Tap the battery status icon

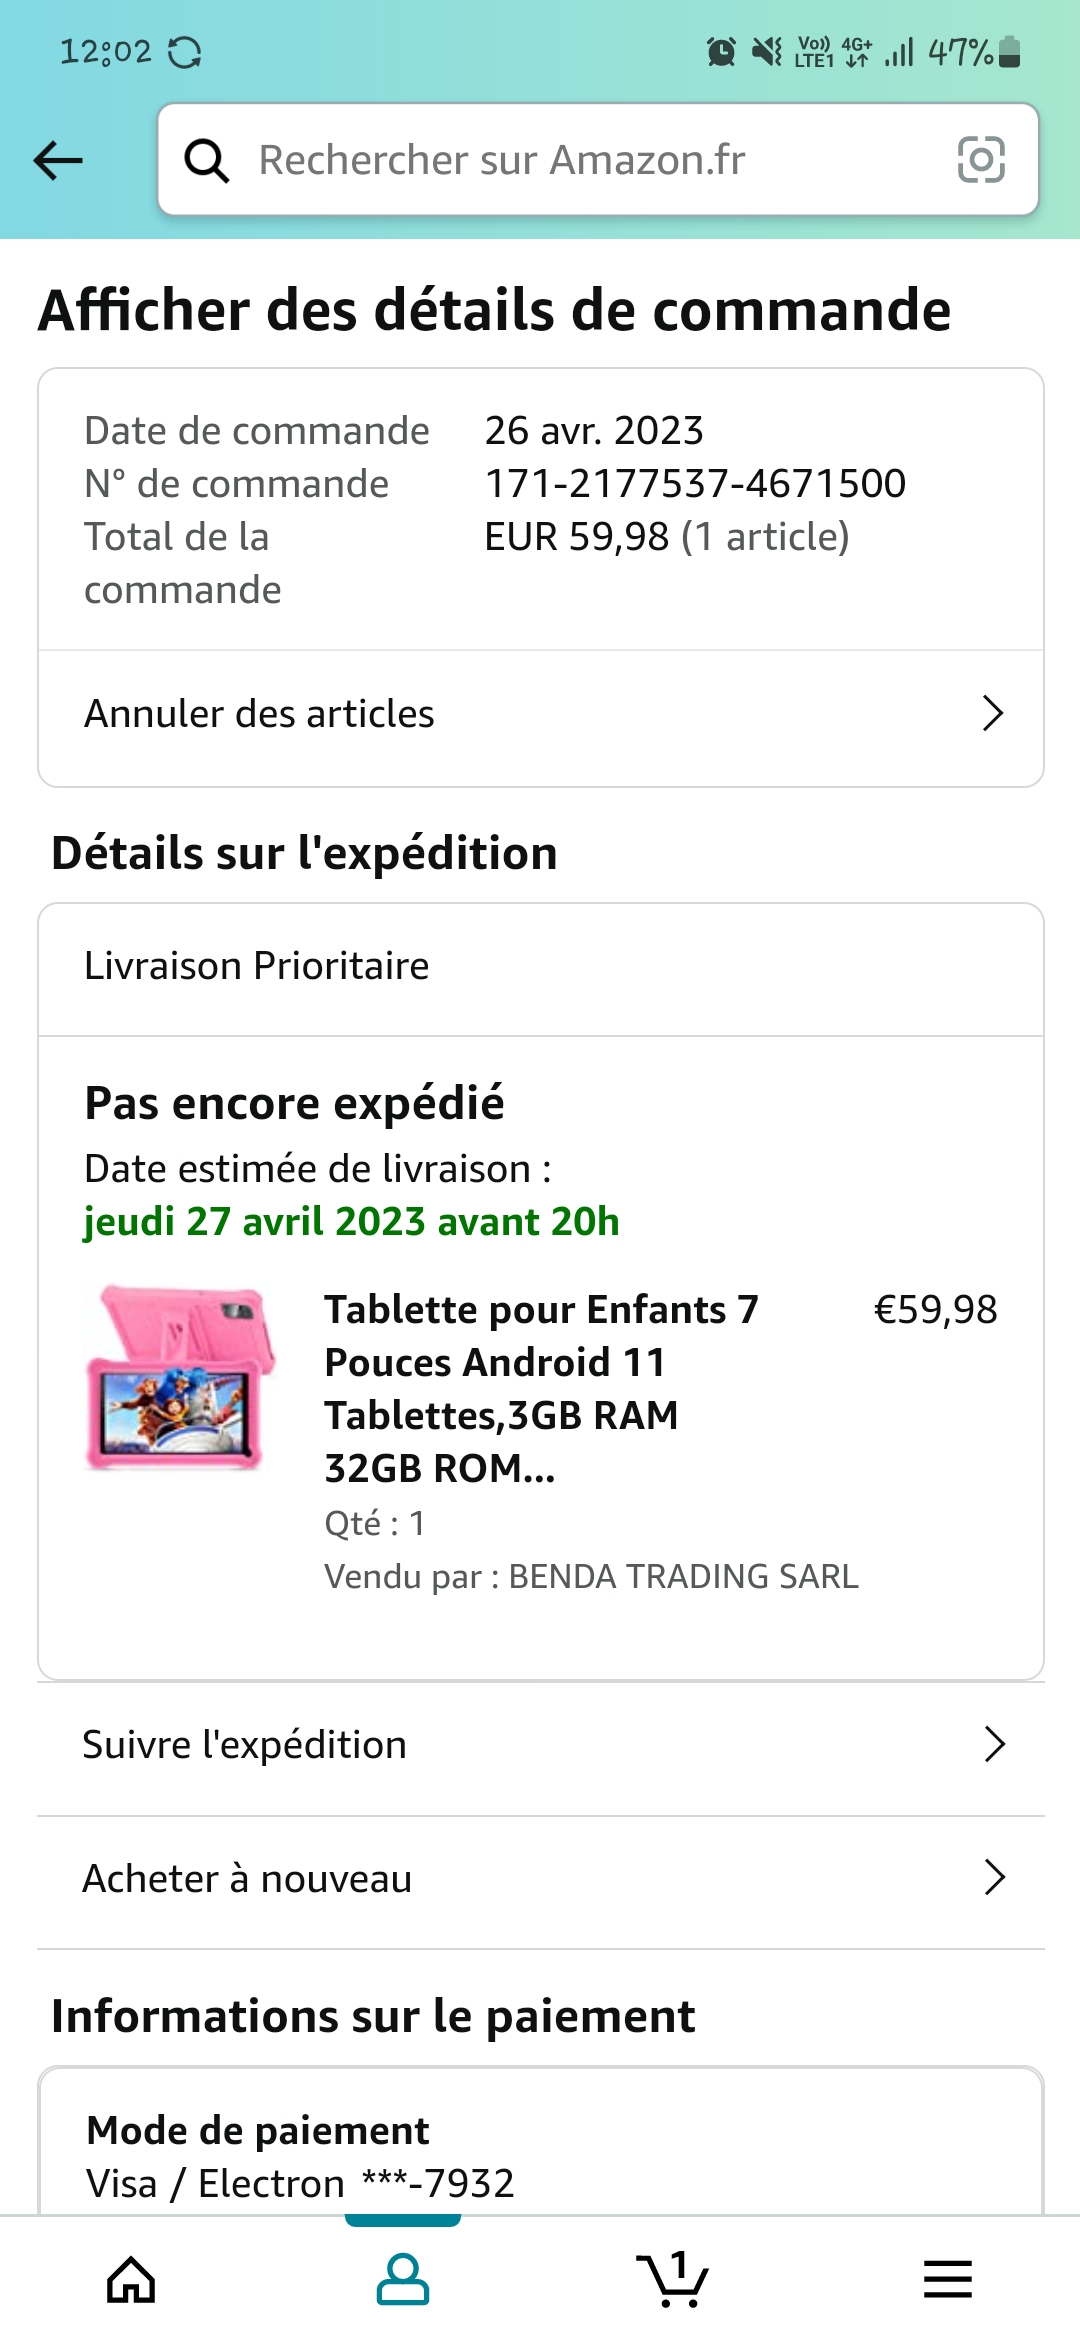pos(1010,51)
